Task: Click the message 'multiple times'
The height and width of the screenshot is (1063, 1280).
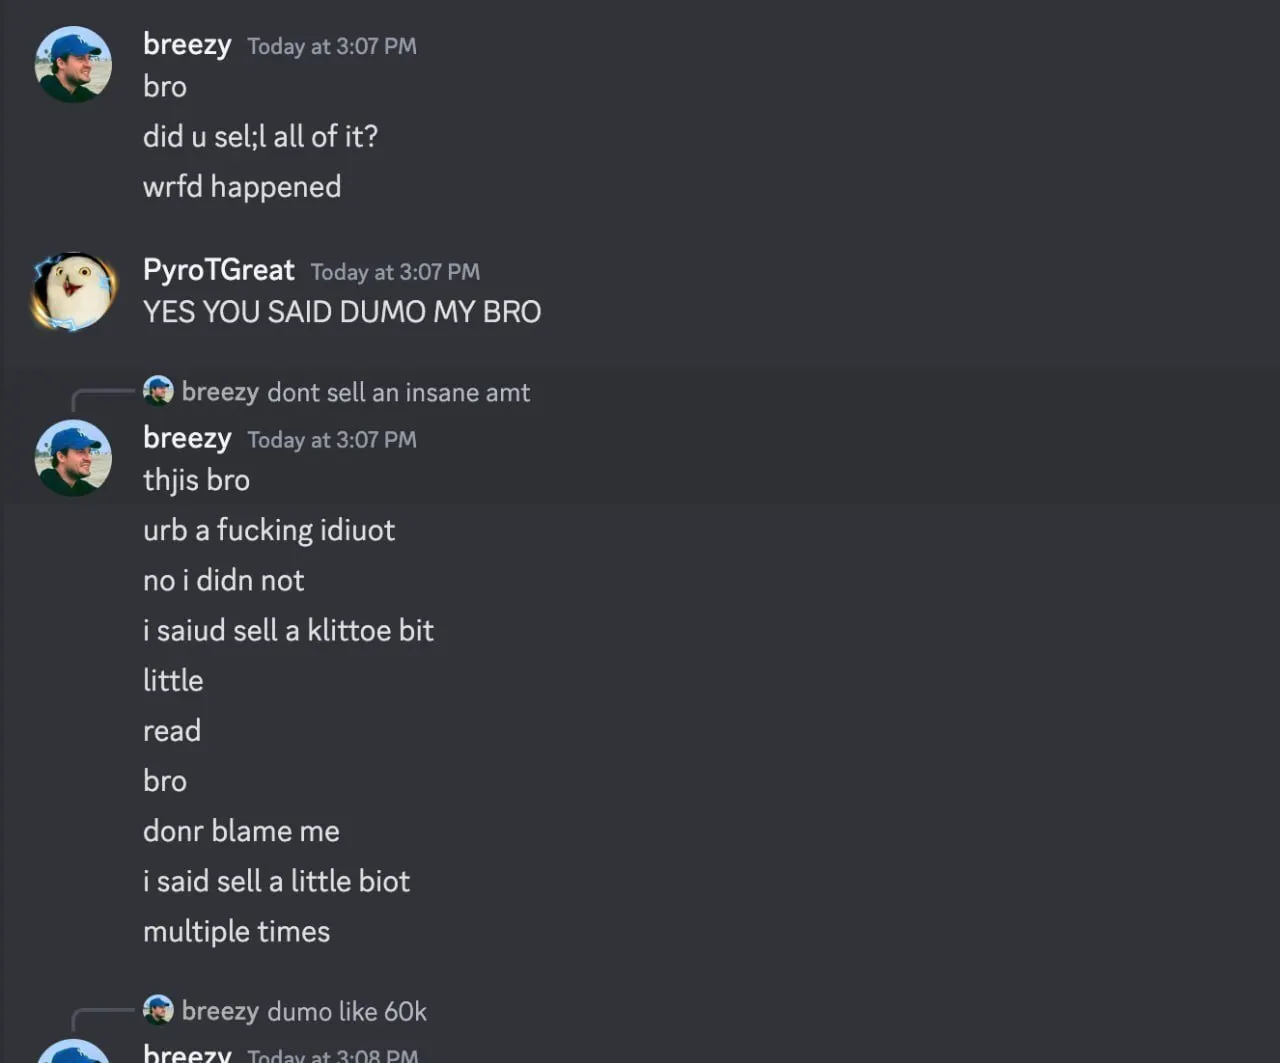Action: pos(236,931)
